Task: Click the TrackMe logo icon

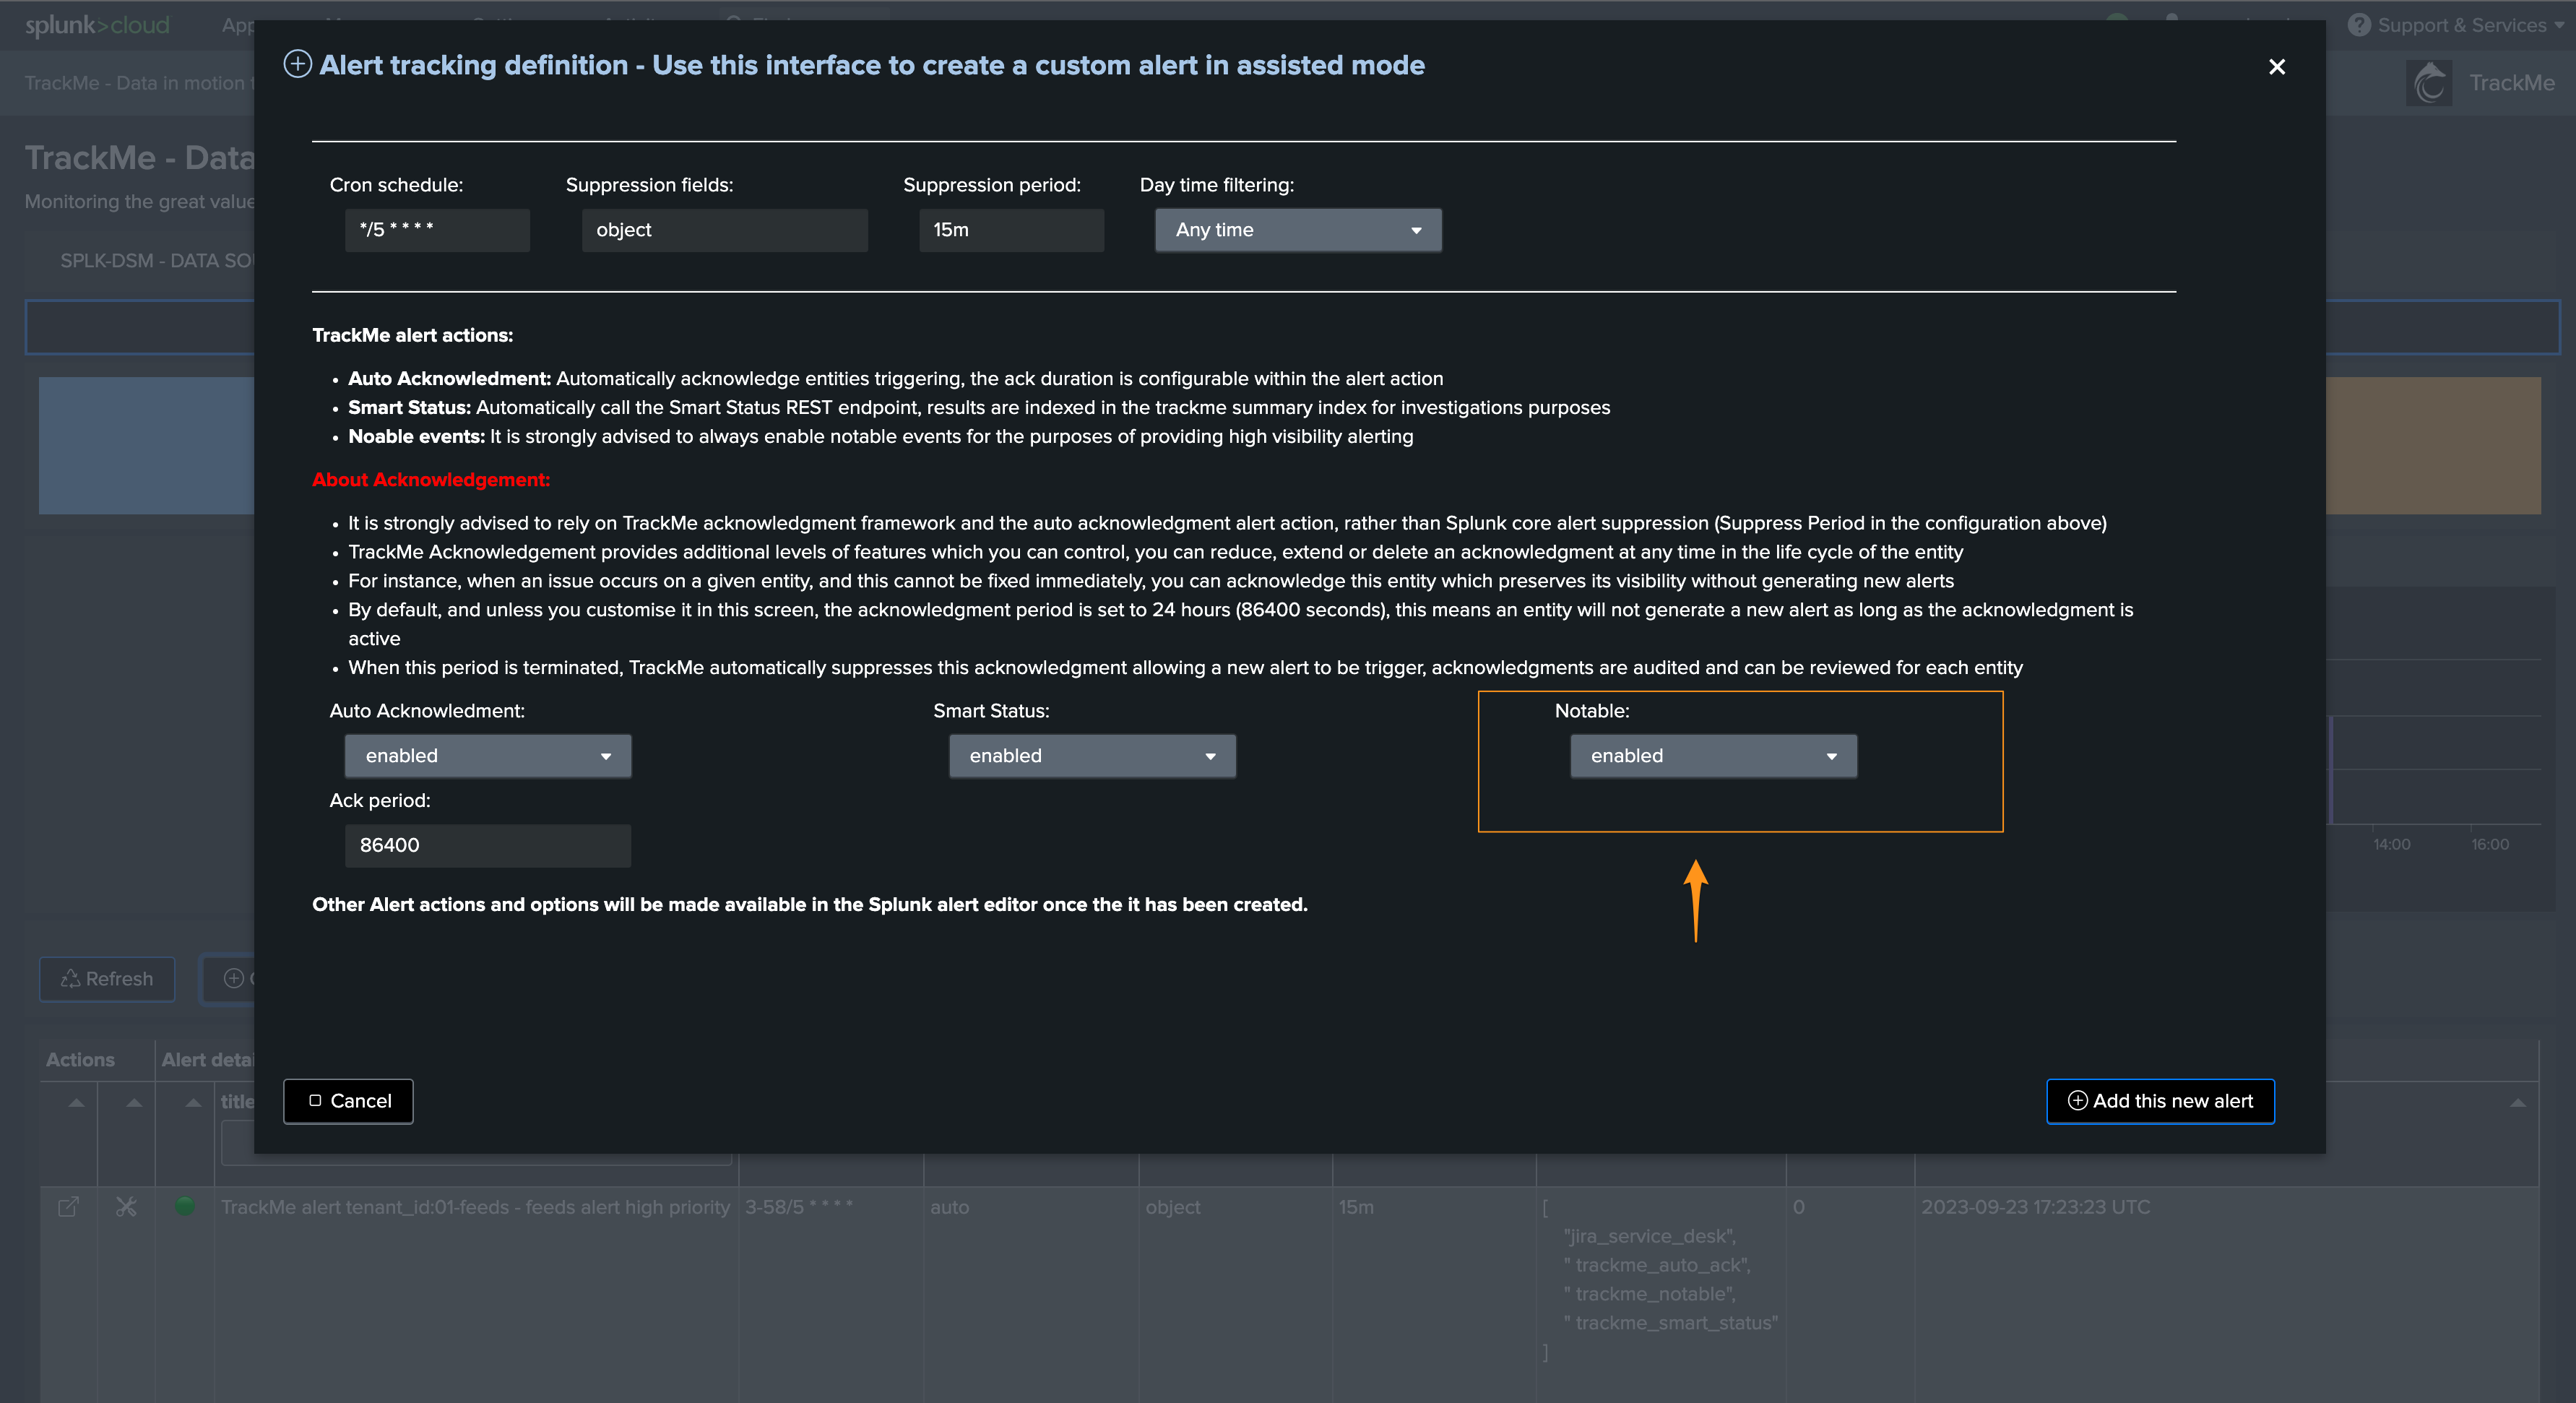Action: click(2429, 83)
